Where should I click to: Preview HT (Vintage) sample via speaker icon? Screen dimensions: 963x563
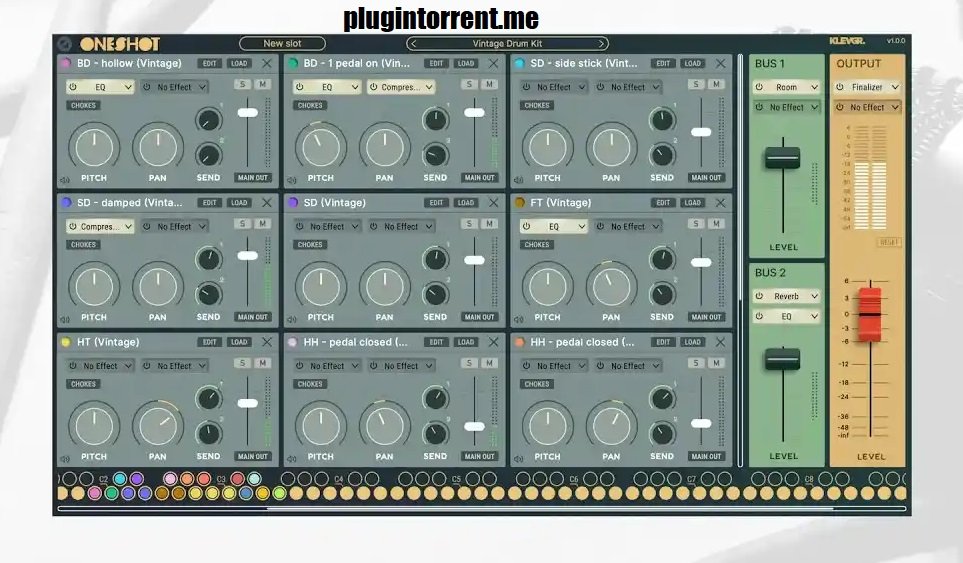click(x=64, y=459)
